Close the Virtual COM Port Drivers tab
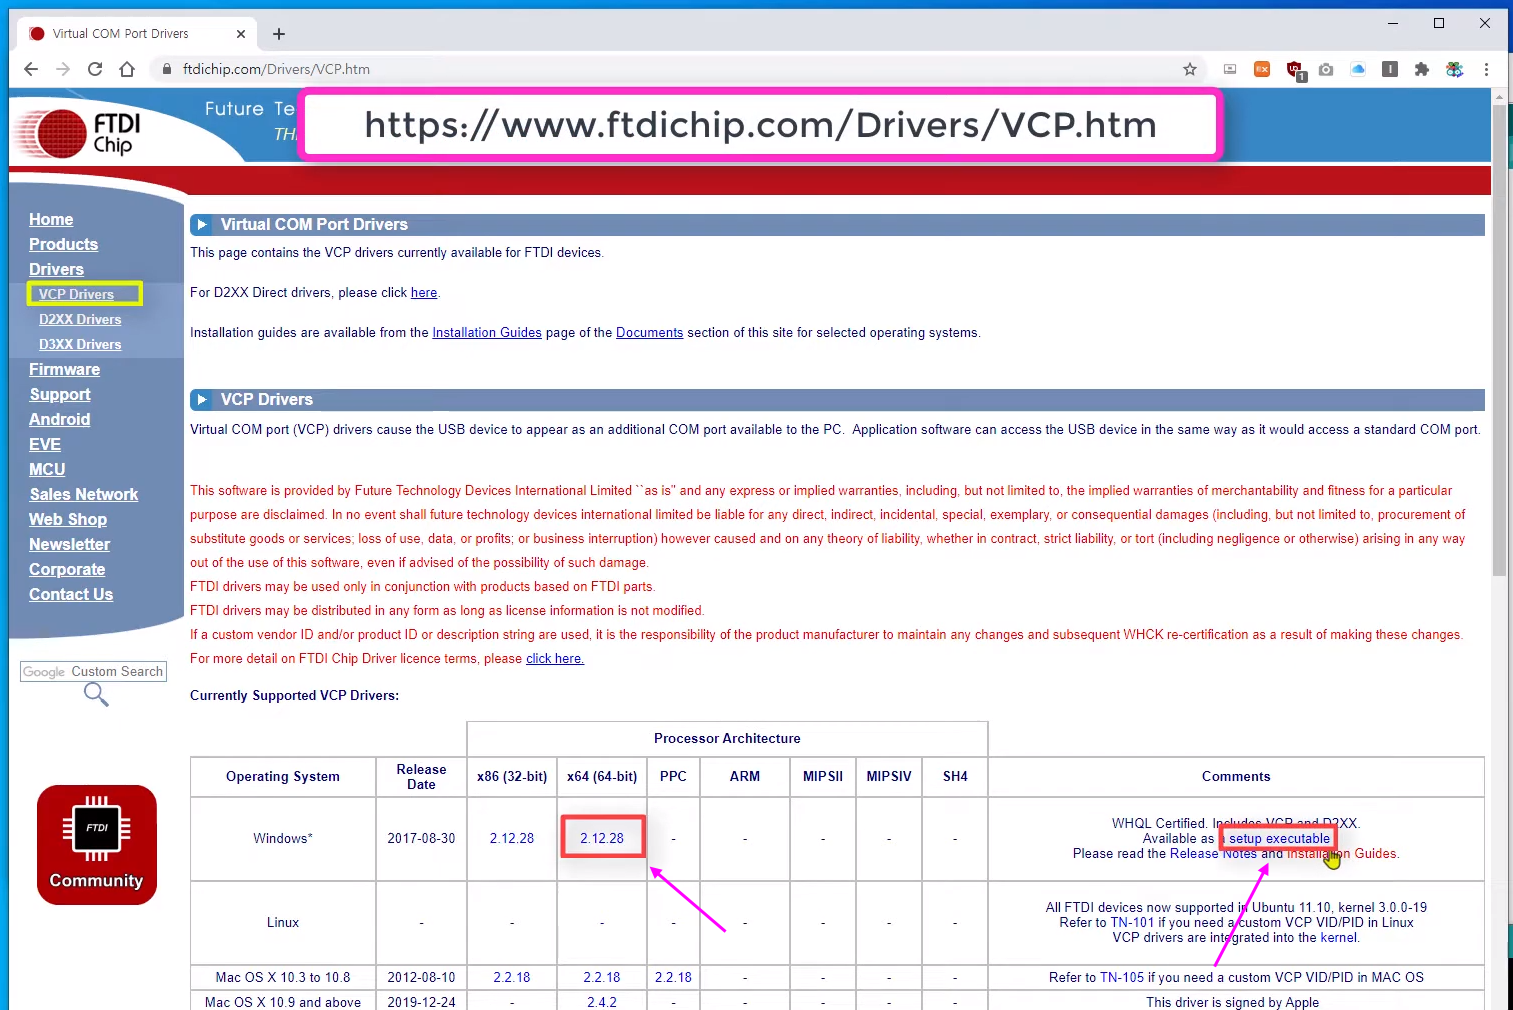The height and width of the screenshot is (1010, 1513). coord(241,34)
